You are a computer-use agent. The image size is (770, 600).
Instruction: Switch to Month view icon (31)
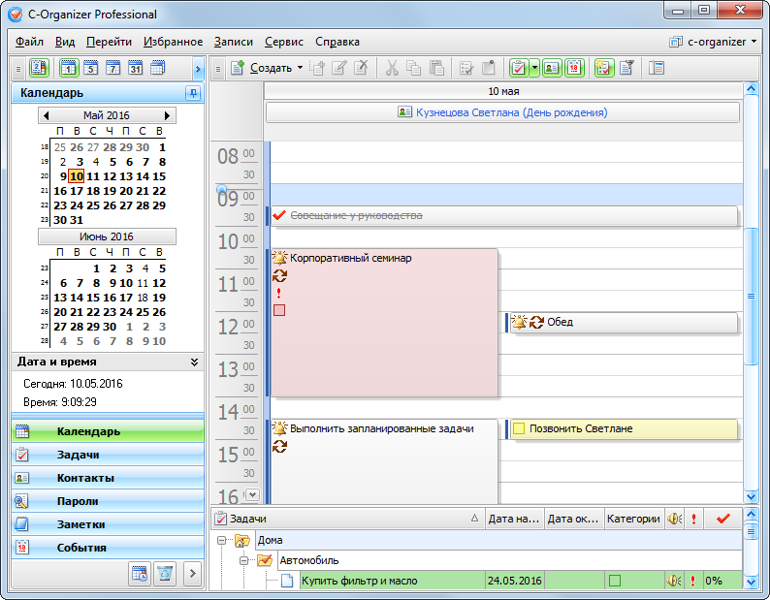point(135,69)
